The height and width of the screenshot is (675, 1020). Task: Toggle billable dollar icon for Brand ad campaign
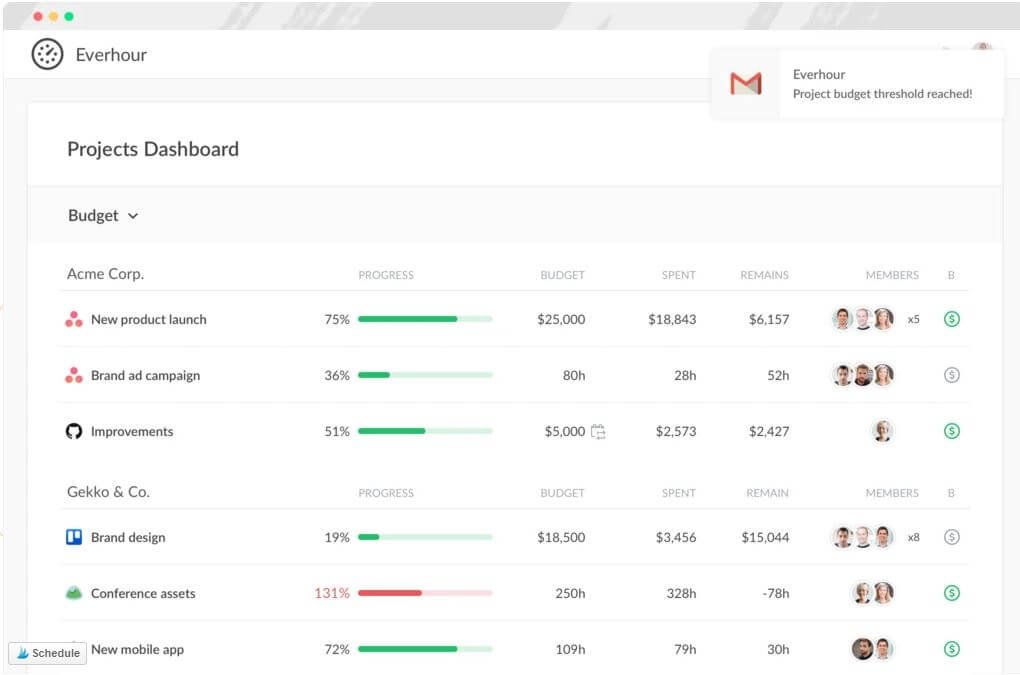pyautogui.click(x=951, y=376)
